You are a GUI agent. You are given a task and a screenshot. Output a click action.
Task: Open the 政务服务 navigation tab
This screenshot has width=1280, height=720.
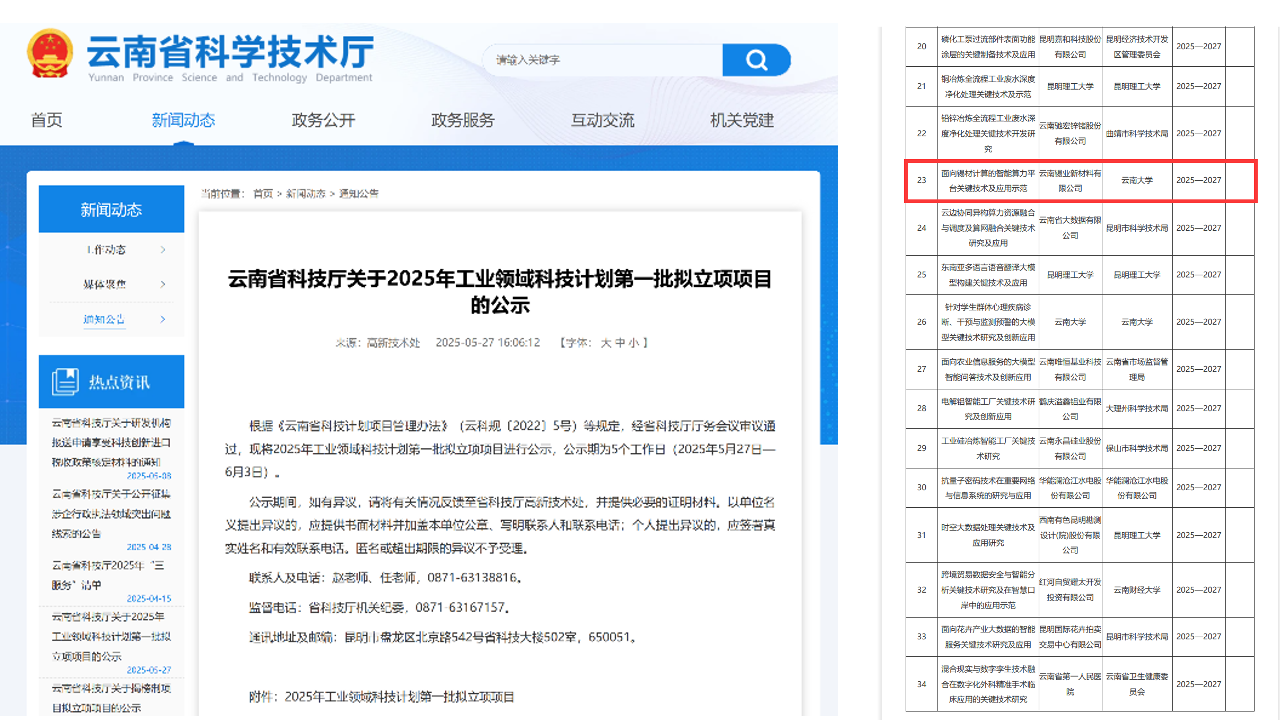(x=463, y=120)
